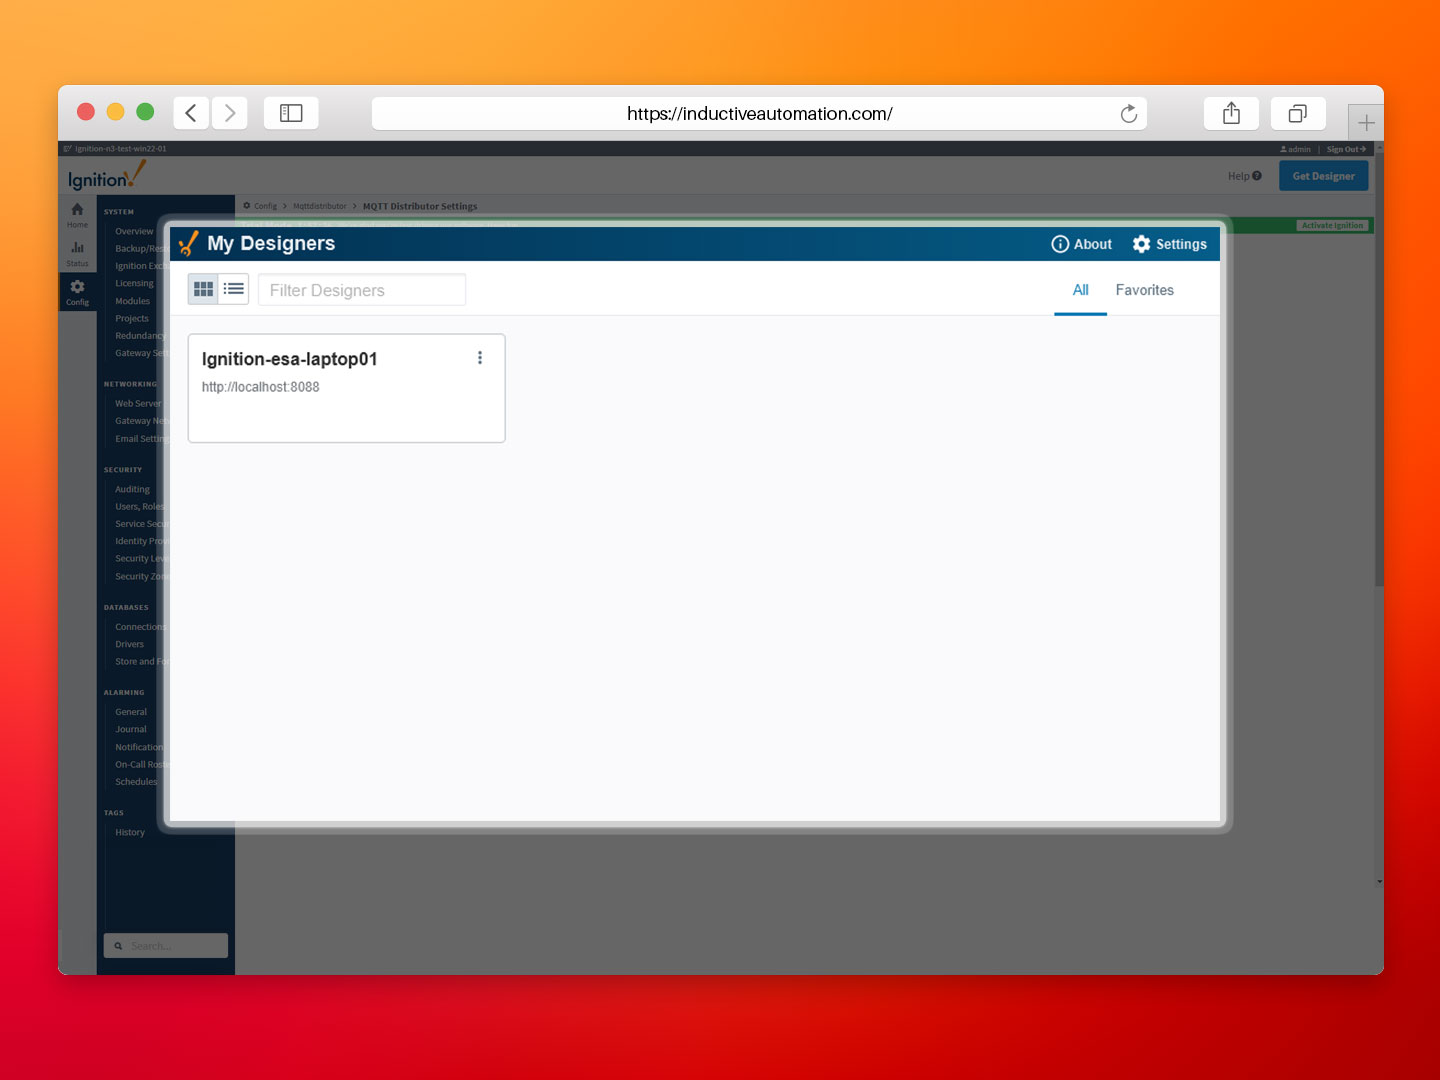Show all browser tabs overview
This screenshot has height=1080, width=1440.
(x=1297, y=113)
